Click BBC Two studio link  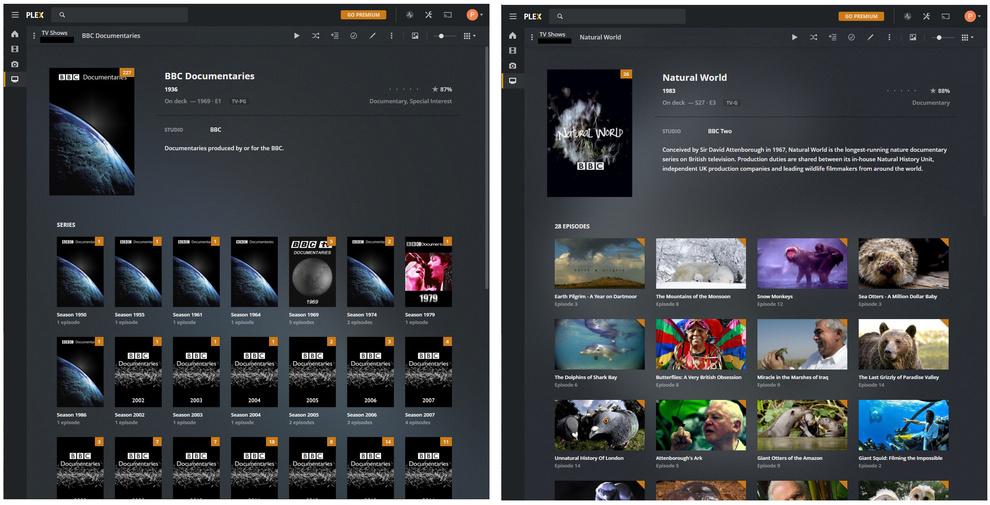(720, 131)
